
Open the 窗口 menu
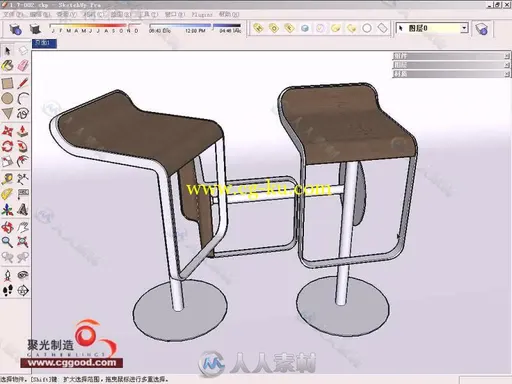[x=175, y=15]
